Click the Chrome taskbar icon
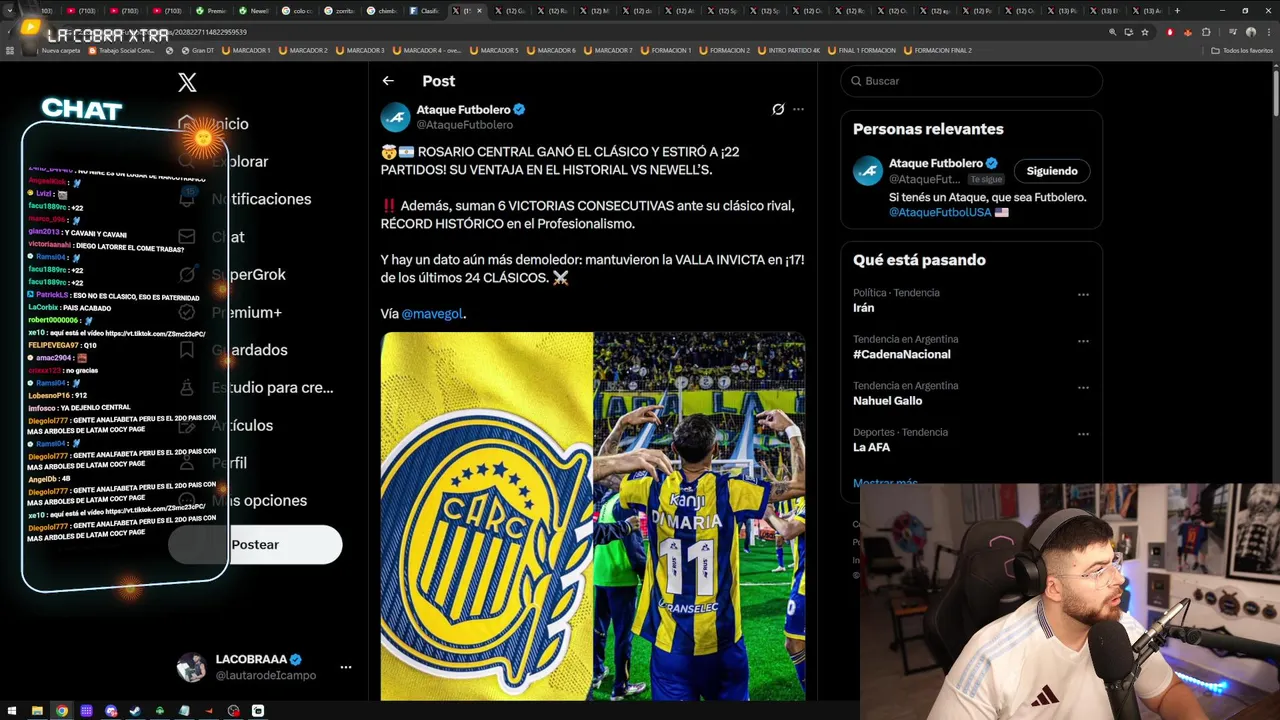 tap(62, 711)
